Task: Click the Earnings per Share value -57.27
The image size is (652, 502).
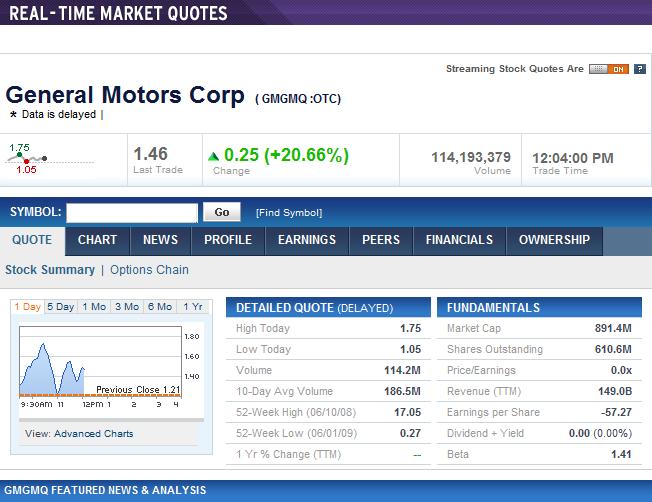Action: coord(616,412)
